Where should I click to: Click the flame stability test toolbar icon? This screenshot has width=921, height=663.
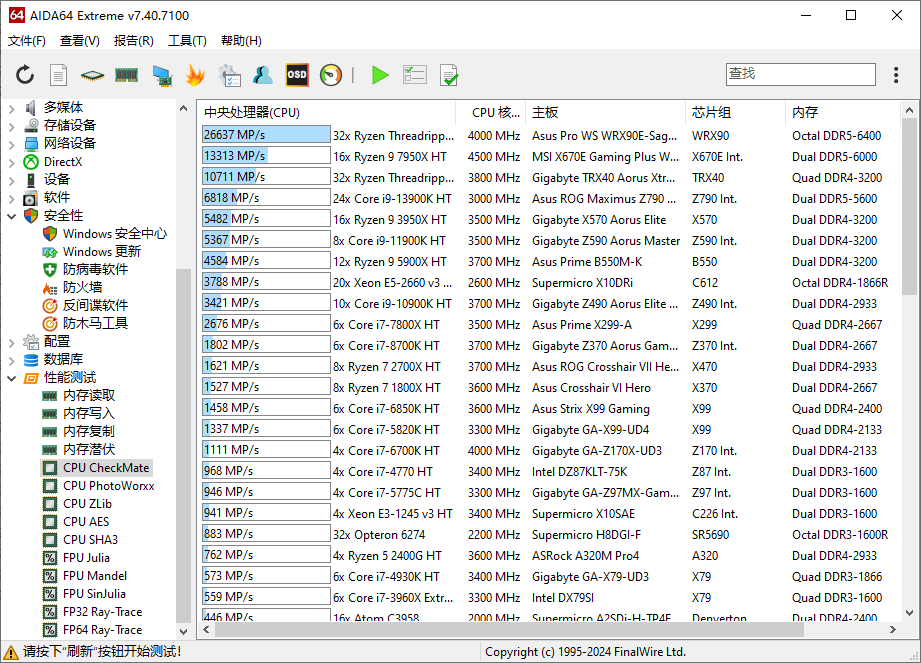195,75
